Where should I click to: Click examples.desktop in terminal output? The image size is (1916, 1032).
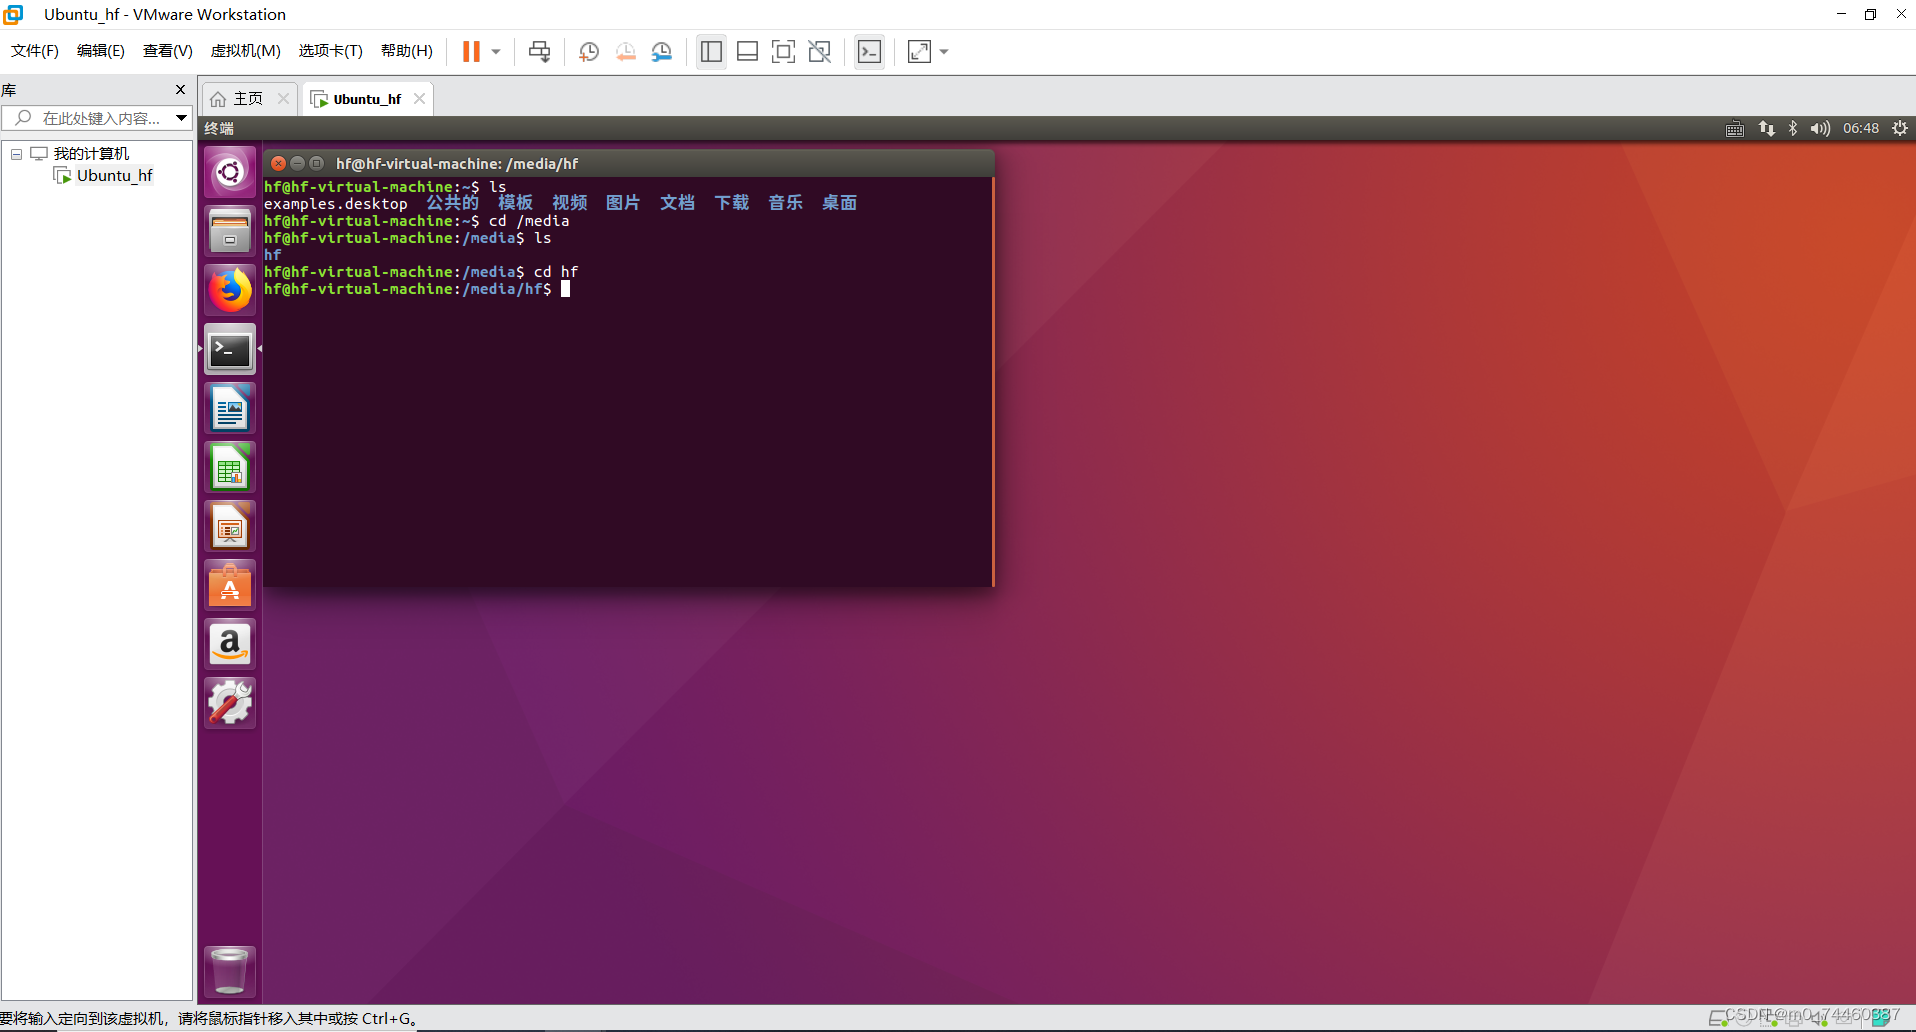tap(336, 204)
